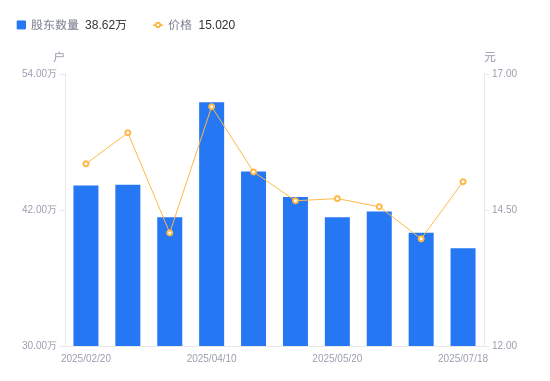Click the highest price point on the line
The height and width of the screenshot is (381, 550).
[212, 107]
